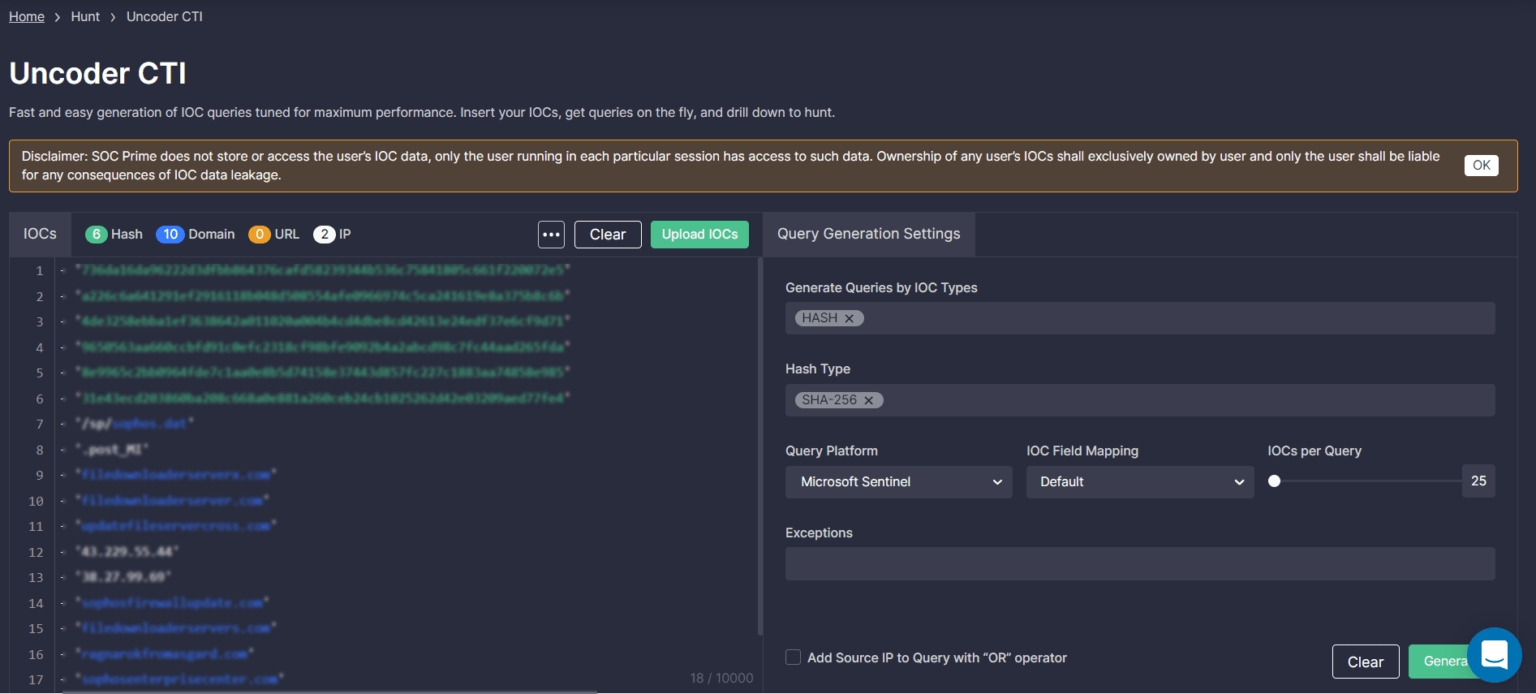Screen dimensions: 1536x694
Task: Select the IP count badge
Action: (322, 233)
